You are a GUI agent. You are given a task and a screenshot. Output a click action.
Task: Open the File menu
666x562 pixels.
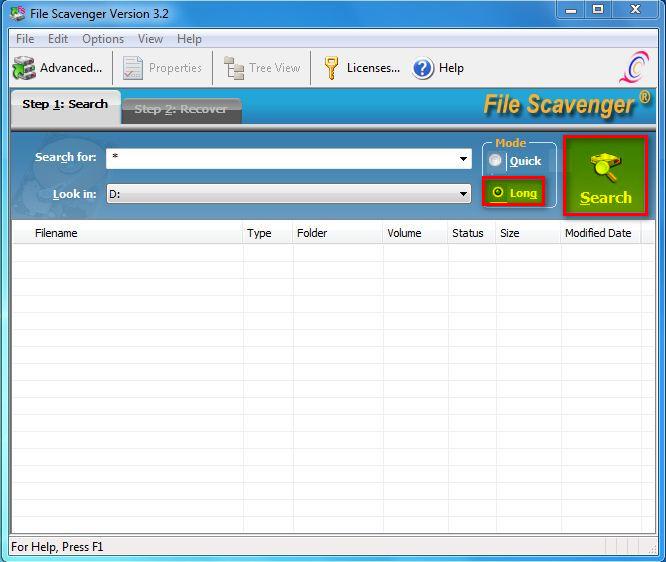point(25,39)
